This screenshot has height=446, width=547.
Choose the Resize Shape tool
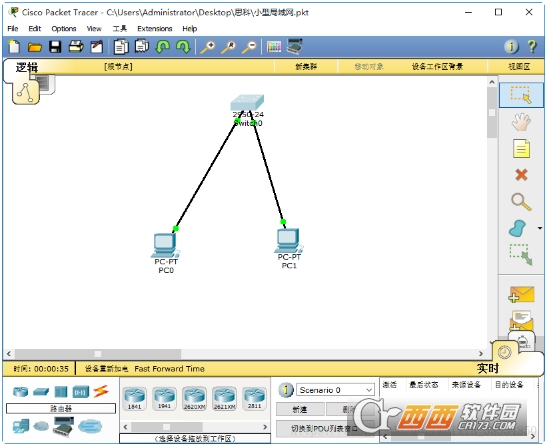(x=521, y=254)
